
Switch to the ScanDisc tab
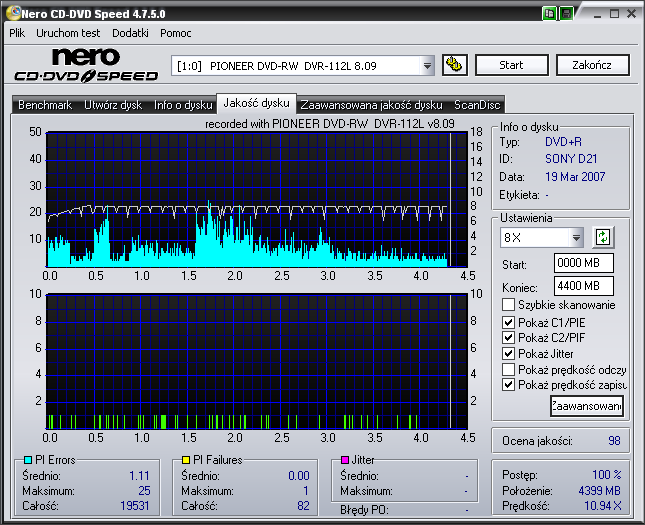(477, 105)
